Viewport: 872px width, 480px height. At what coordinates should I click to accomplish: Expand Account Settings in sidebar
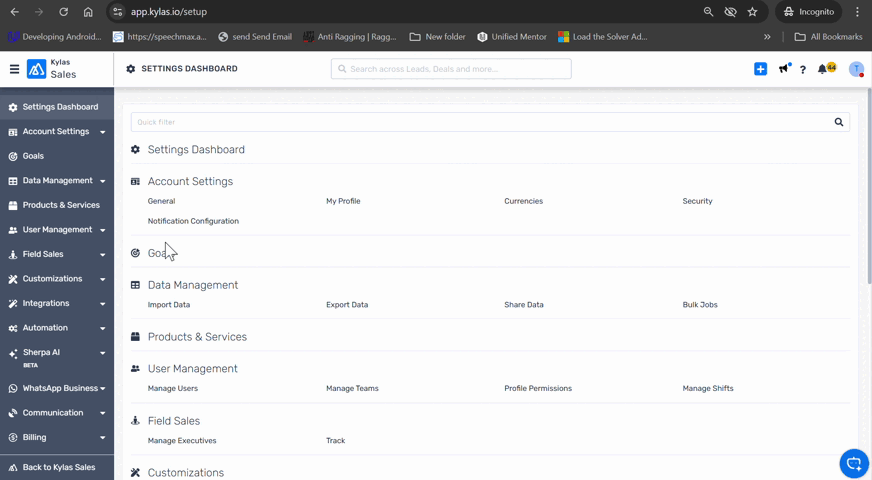pos(103,132)
